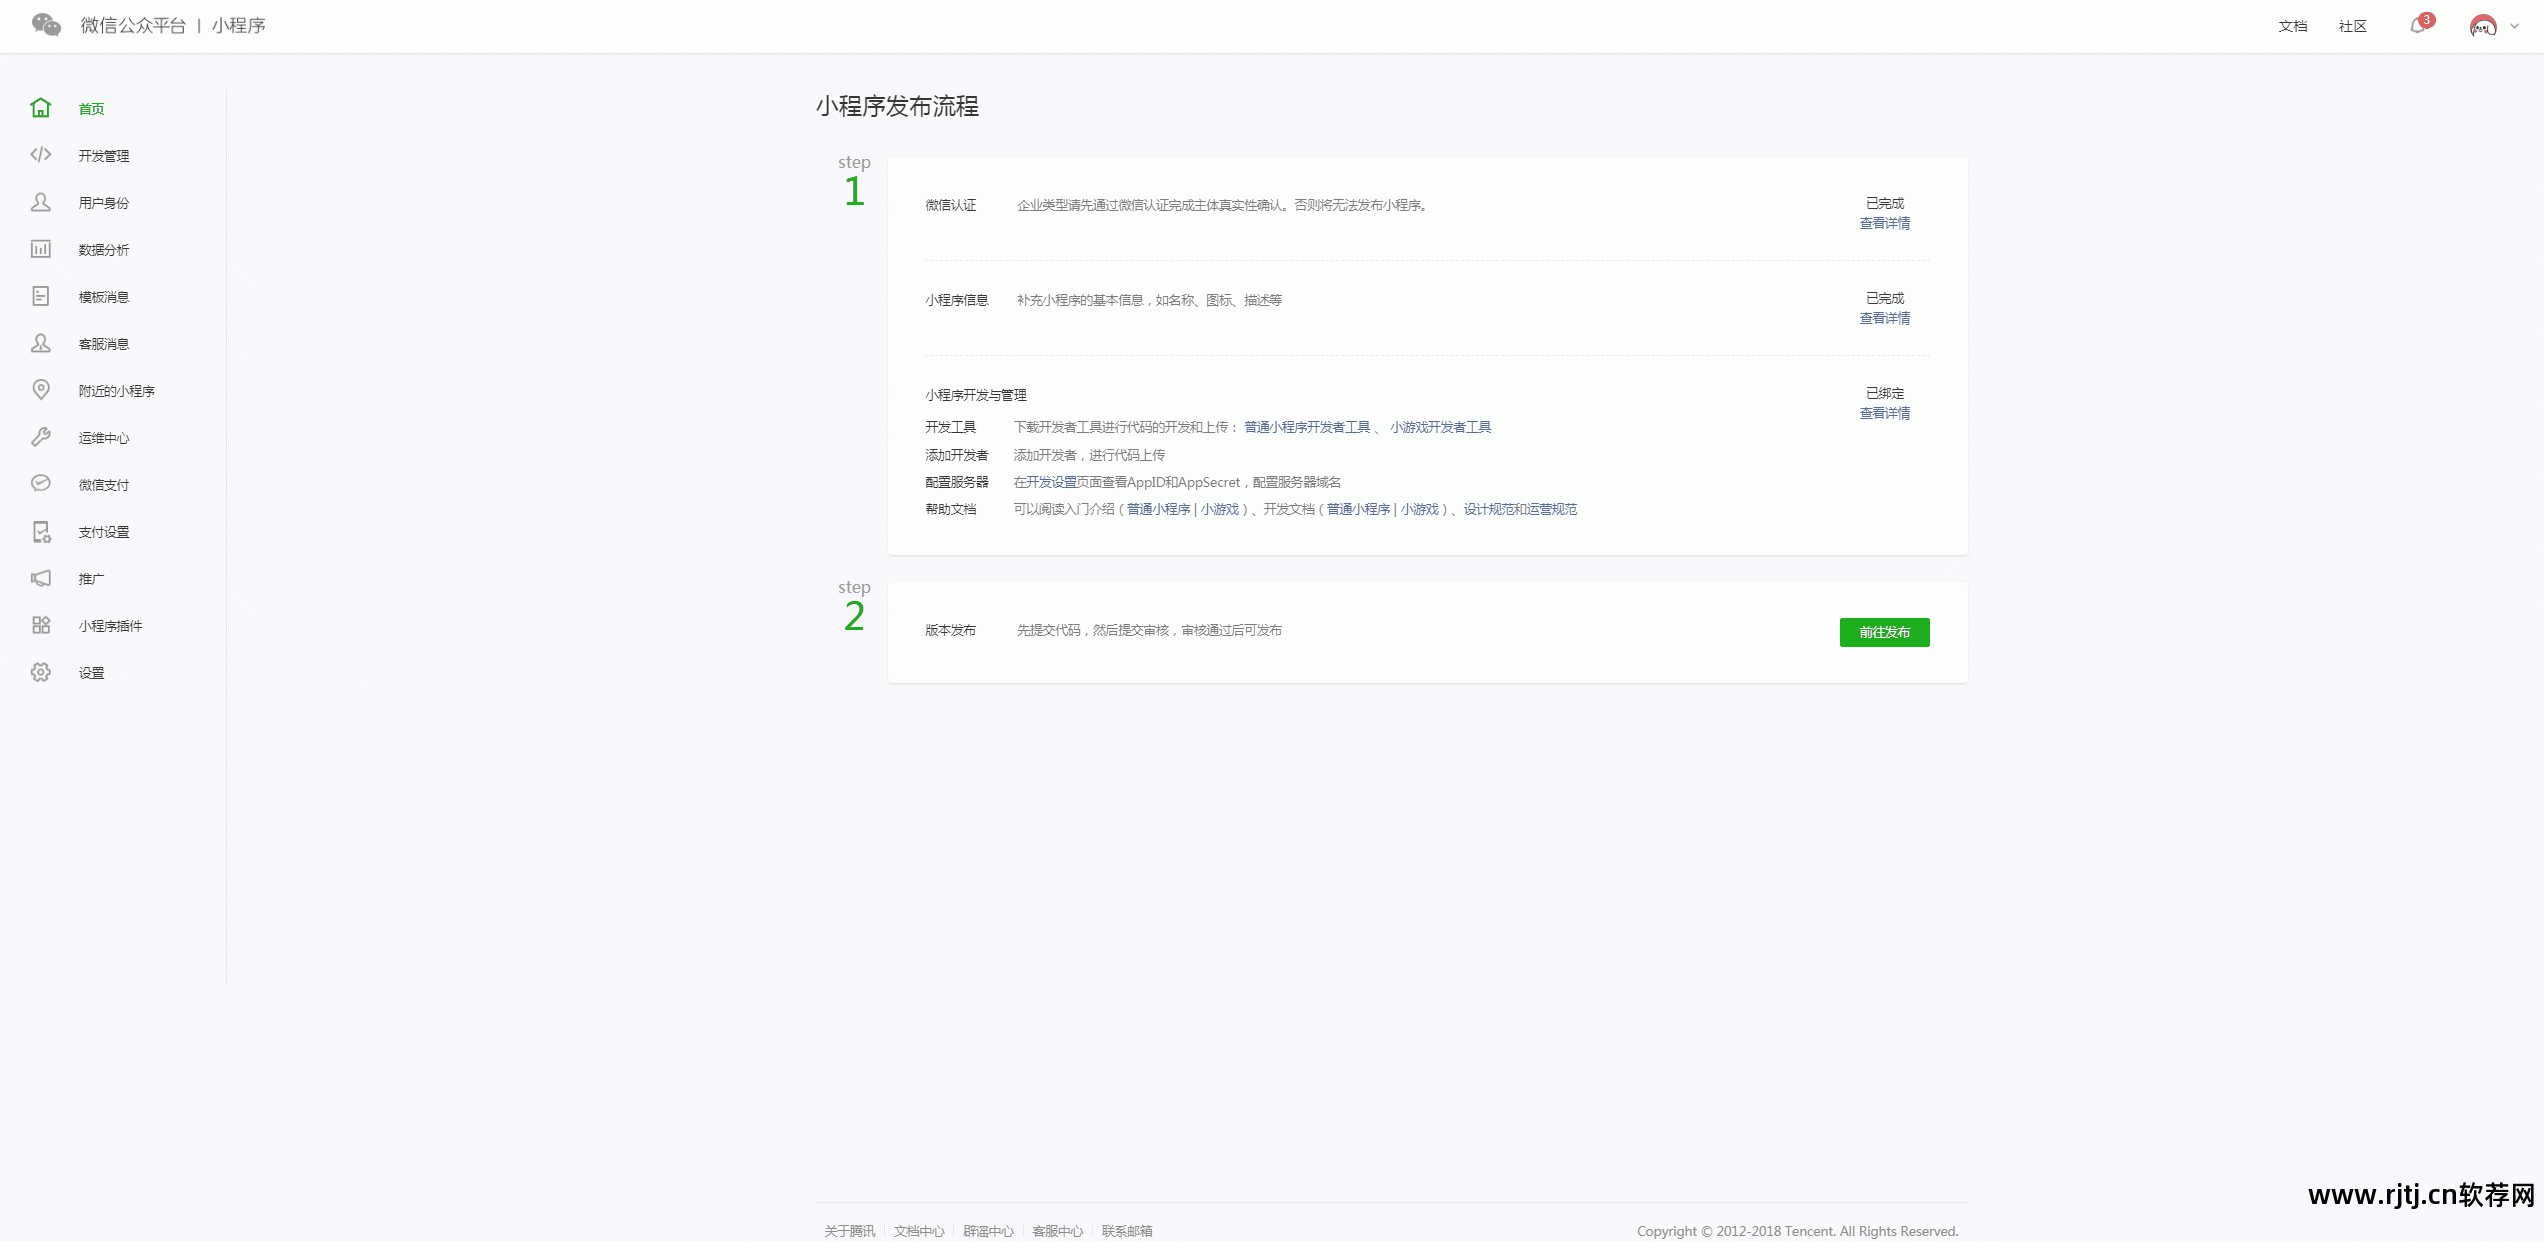
Task: Open 客服中心 footer link
Action: pos(1057,1231)
